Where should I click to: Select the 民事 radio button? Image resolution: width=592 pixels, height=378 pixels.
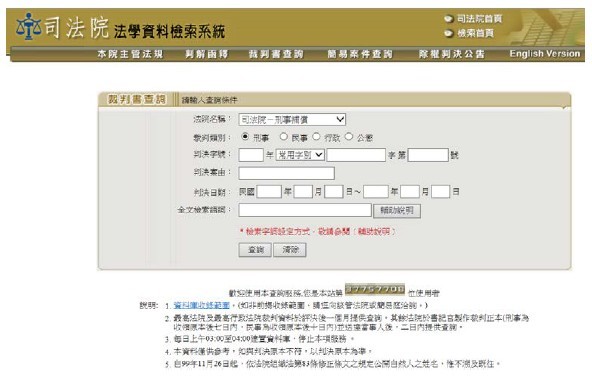[x=284, y=136]
